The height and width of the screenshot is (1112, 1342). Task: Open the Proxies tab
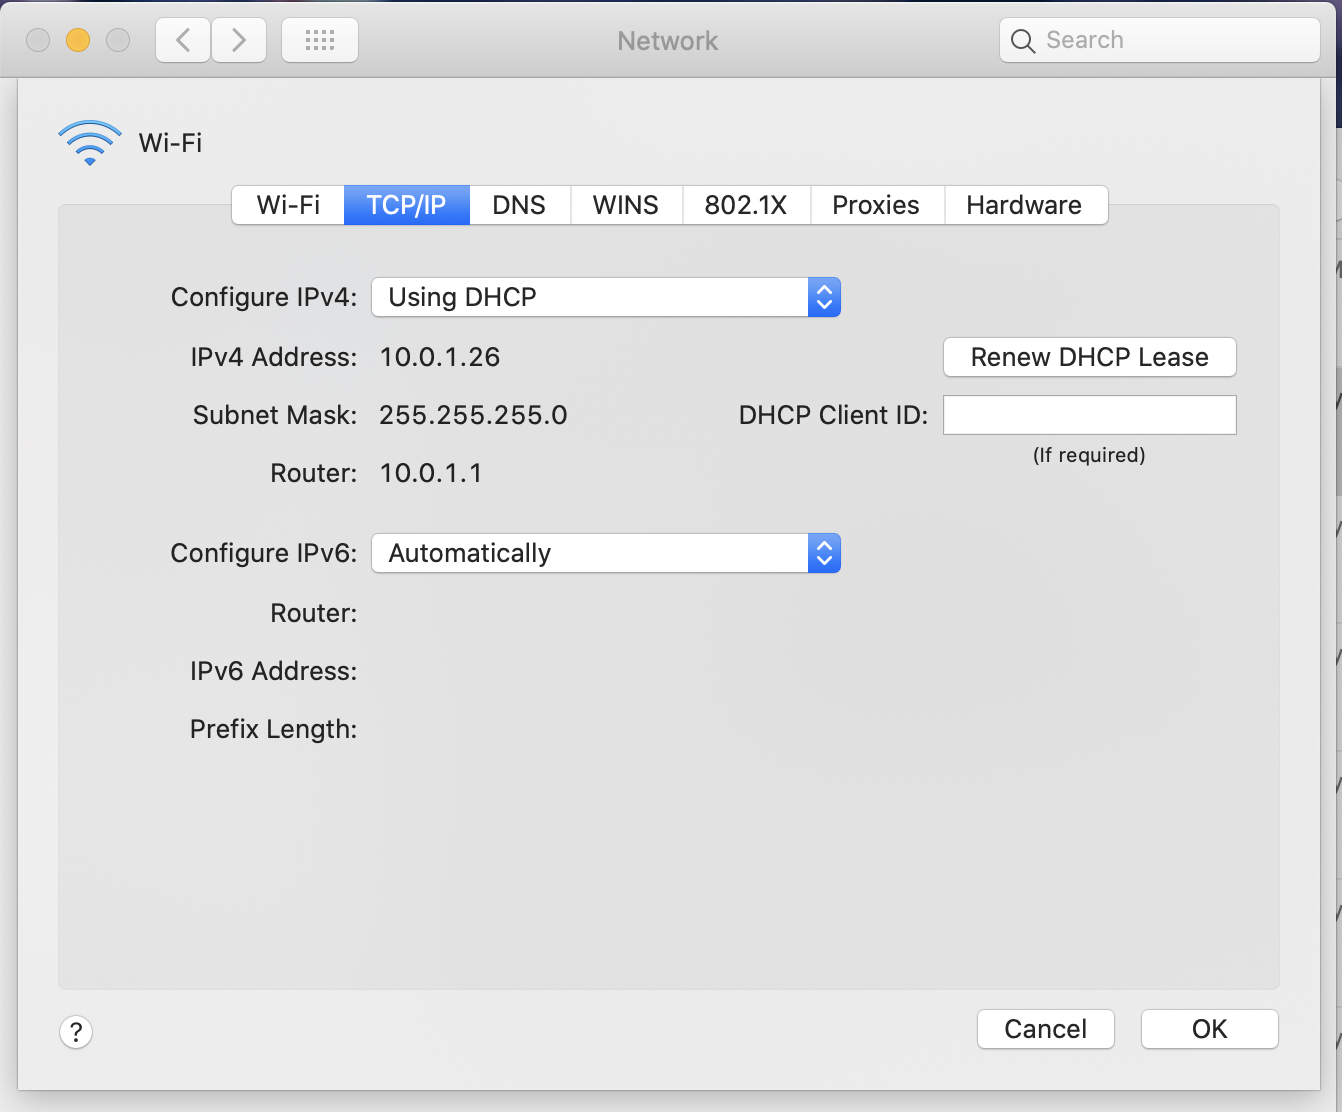click(x=876, y=205)
